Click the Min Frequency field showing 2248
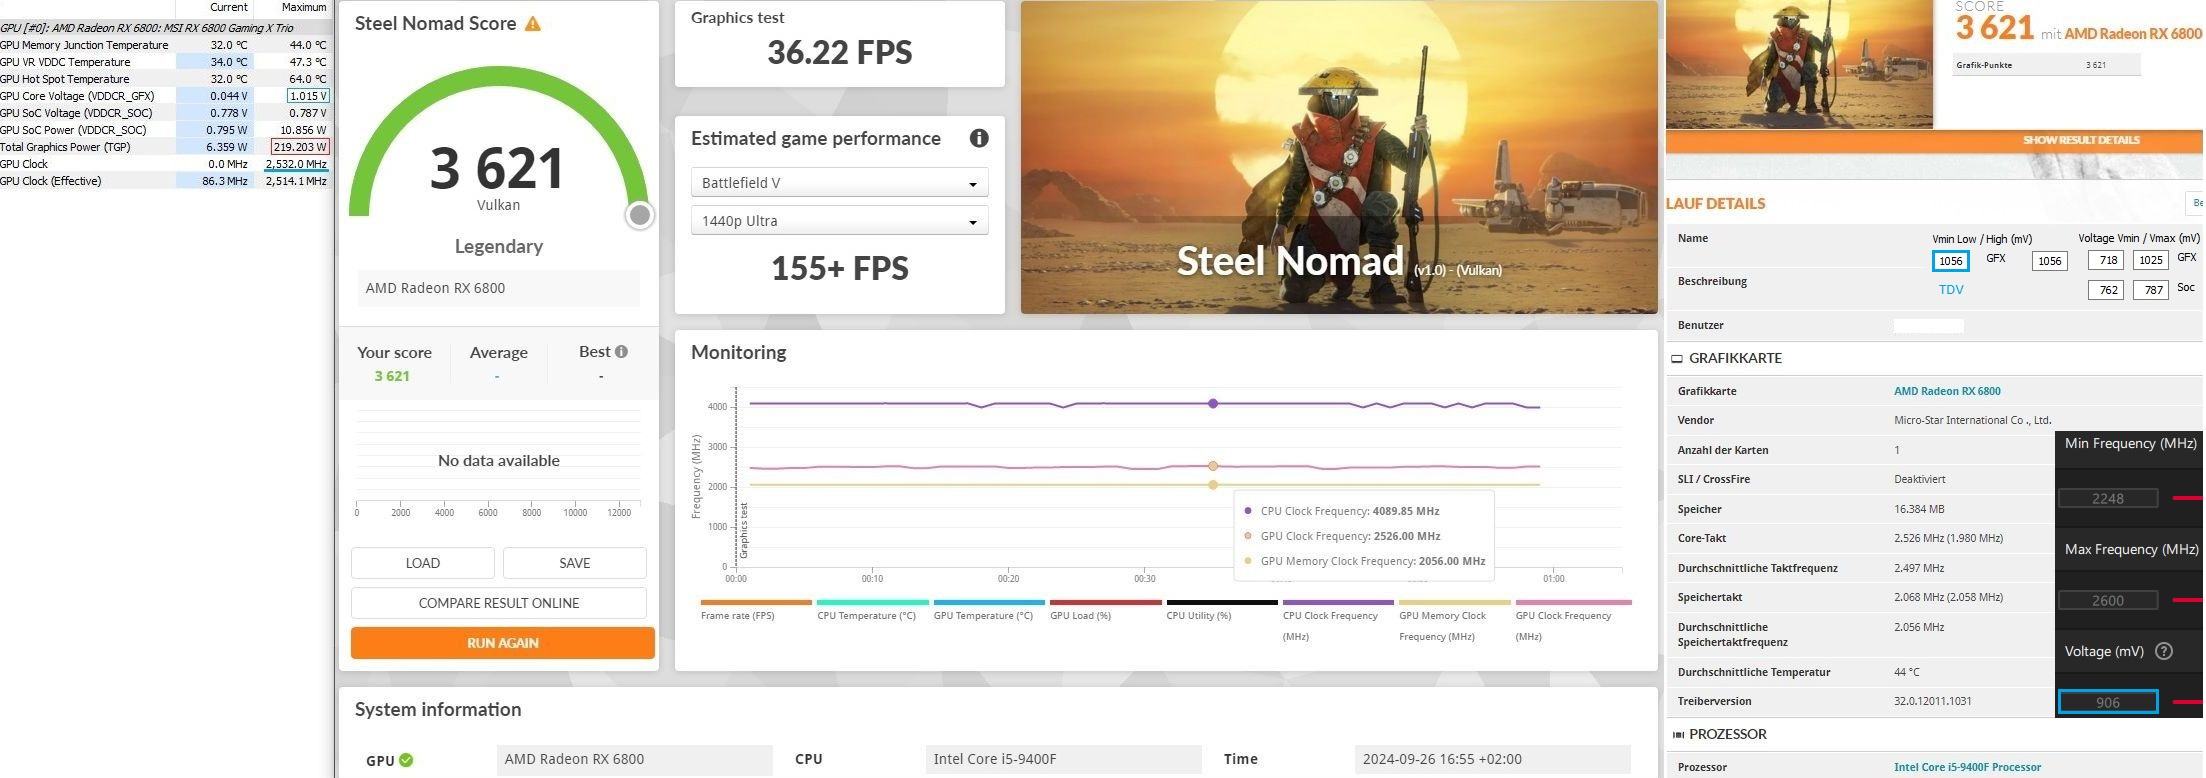 point(2107,498)
